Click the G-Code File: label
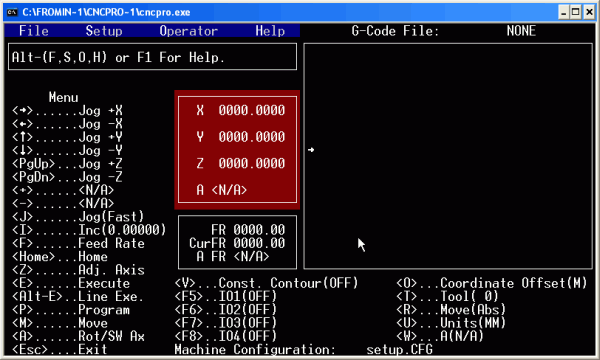Viewport: 600px width, 360px height. tap(395, 31)
